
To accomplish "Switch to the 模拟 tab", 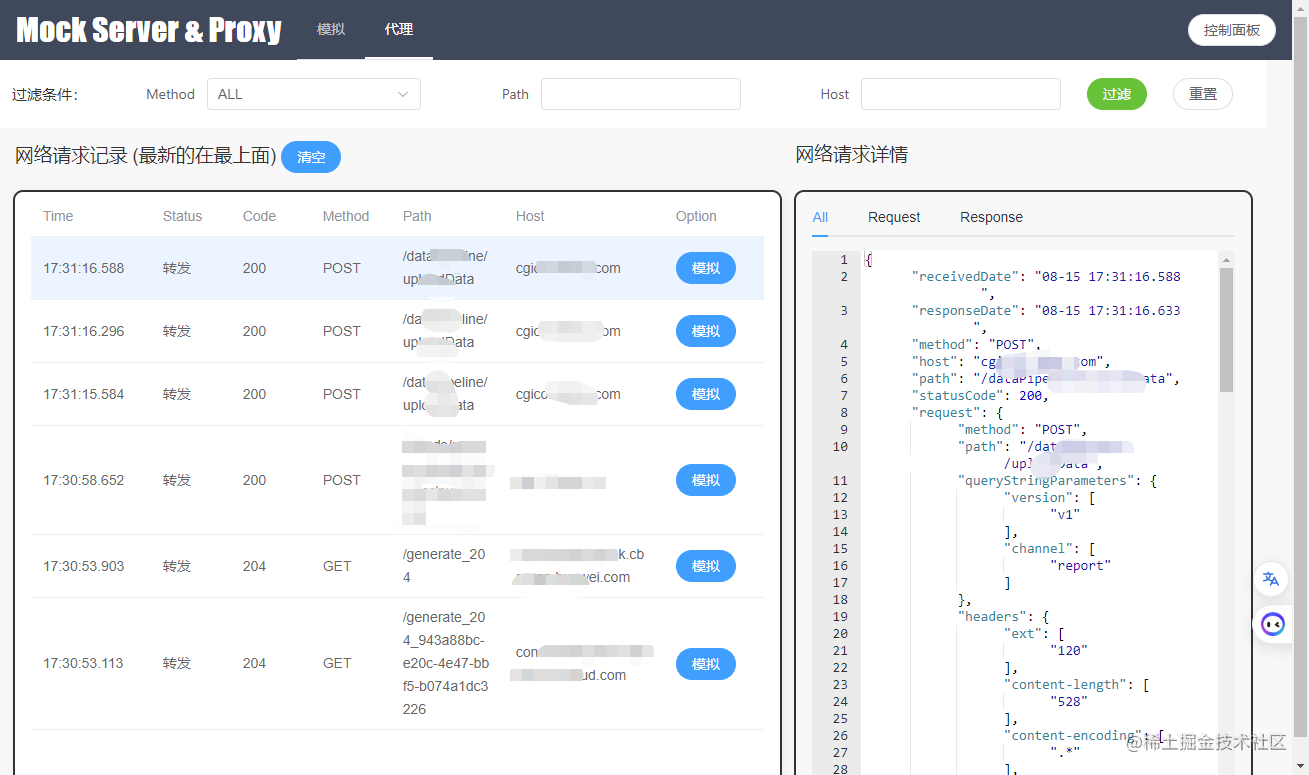I will pyautogui.click(x=331, y=29).
